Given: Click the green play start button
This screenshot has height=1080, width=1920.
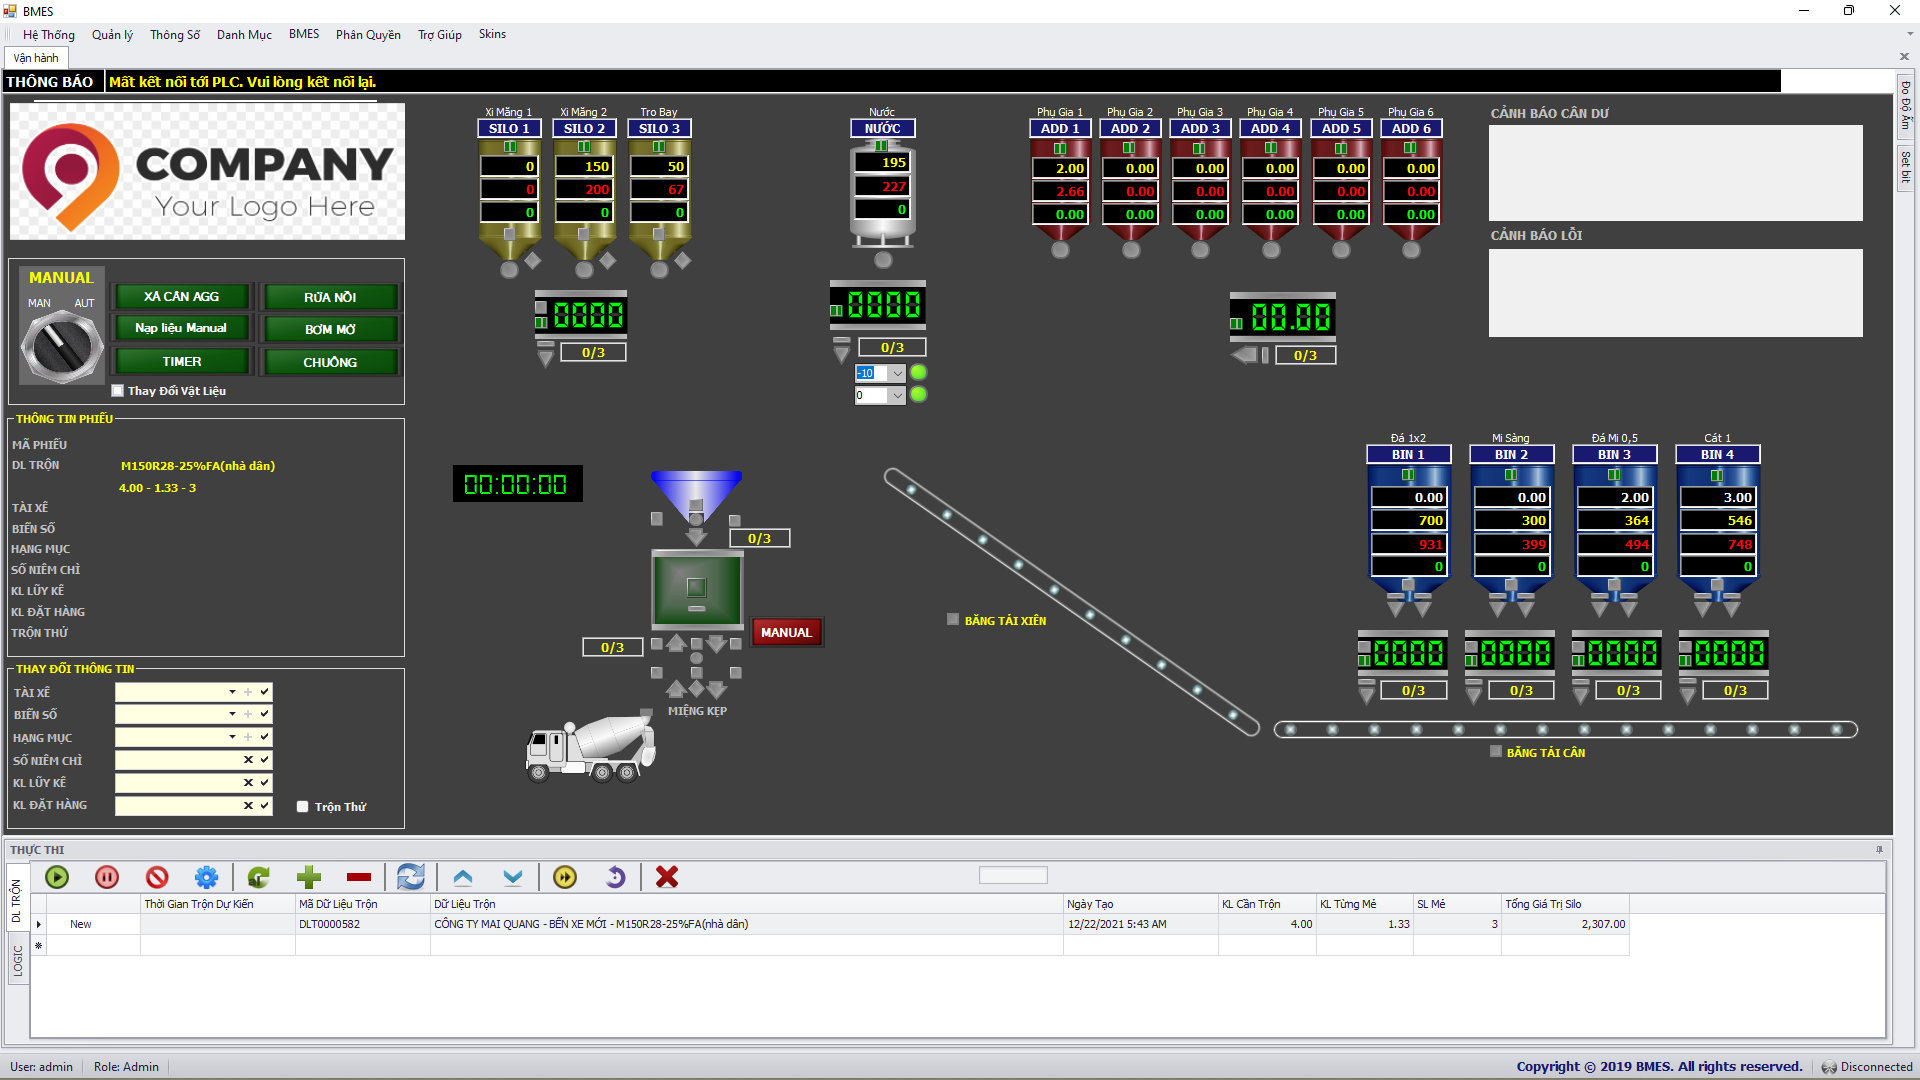Looking at the screenshot, I should pyautogui.click(x=57, y=877).
